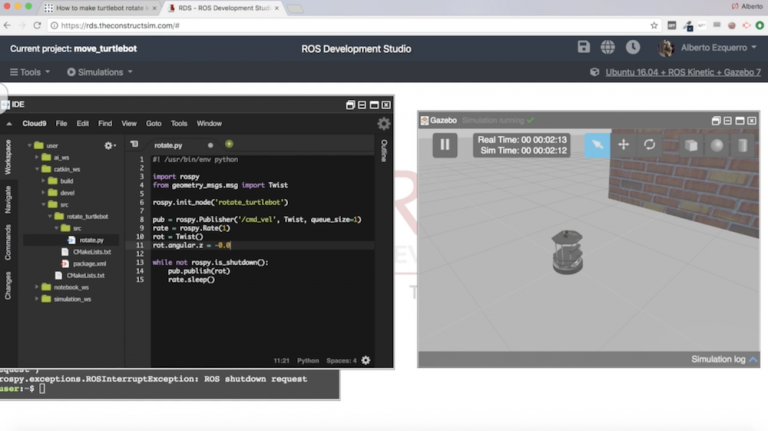This screenshot has height=431, width=768.
Task: Open the Edit menu in IDE
Action: click(x=83, y=123)
